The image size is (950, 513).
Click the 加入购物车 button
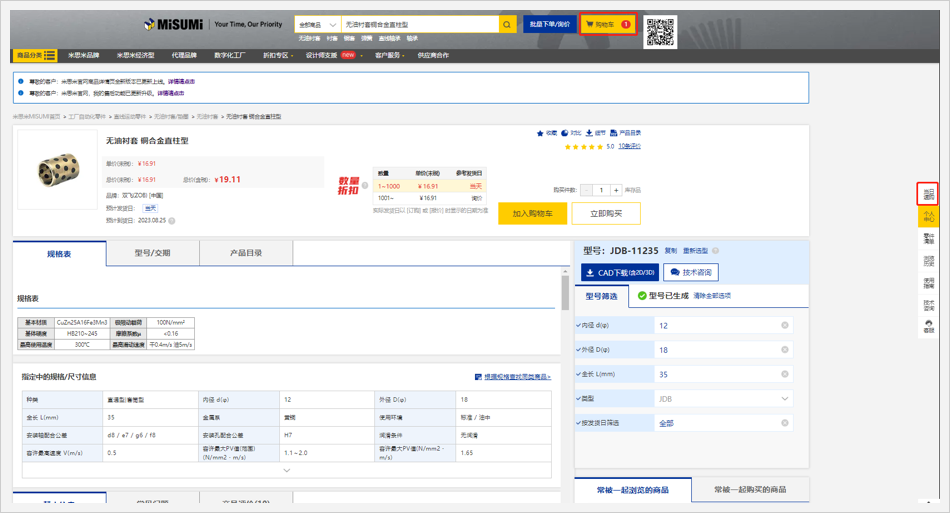(532, 213)
